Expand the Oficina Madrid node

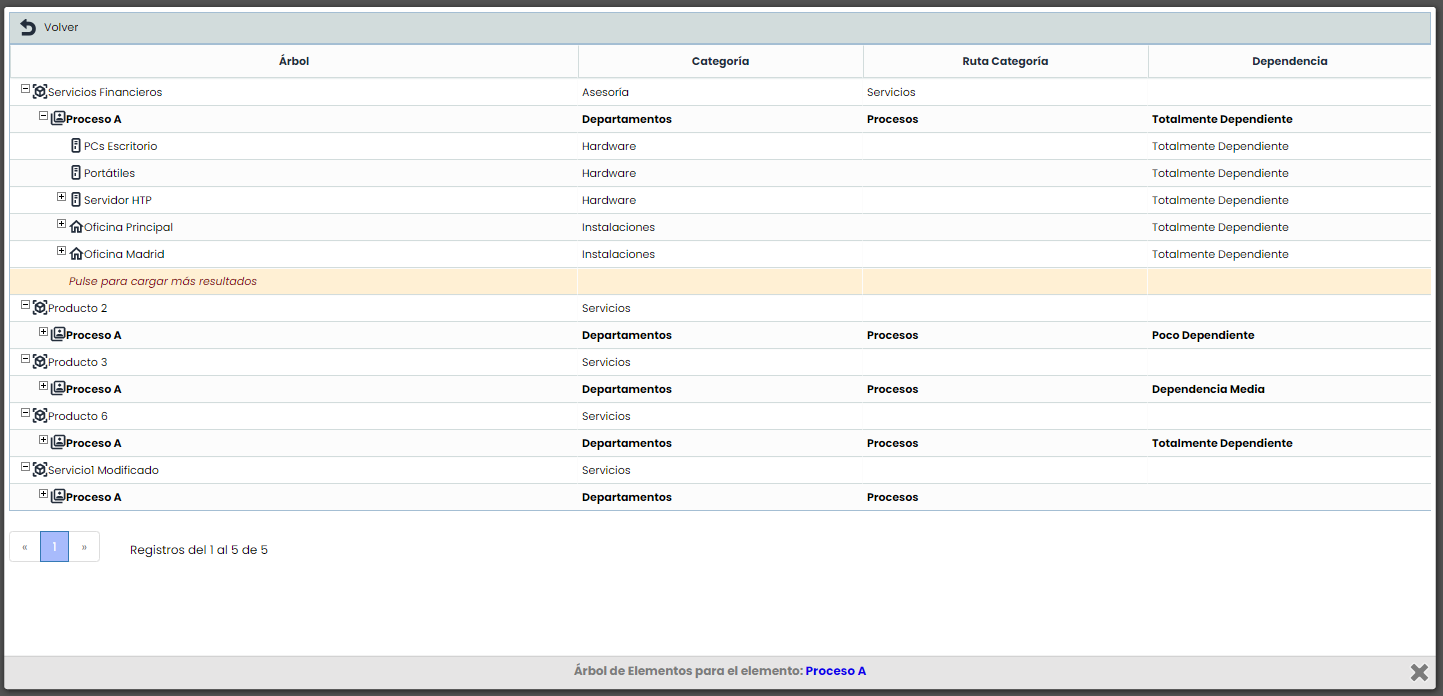(62, 251)
